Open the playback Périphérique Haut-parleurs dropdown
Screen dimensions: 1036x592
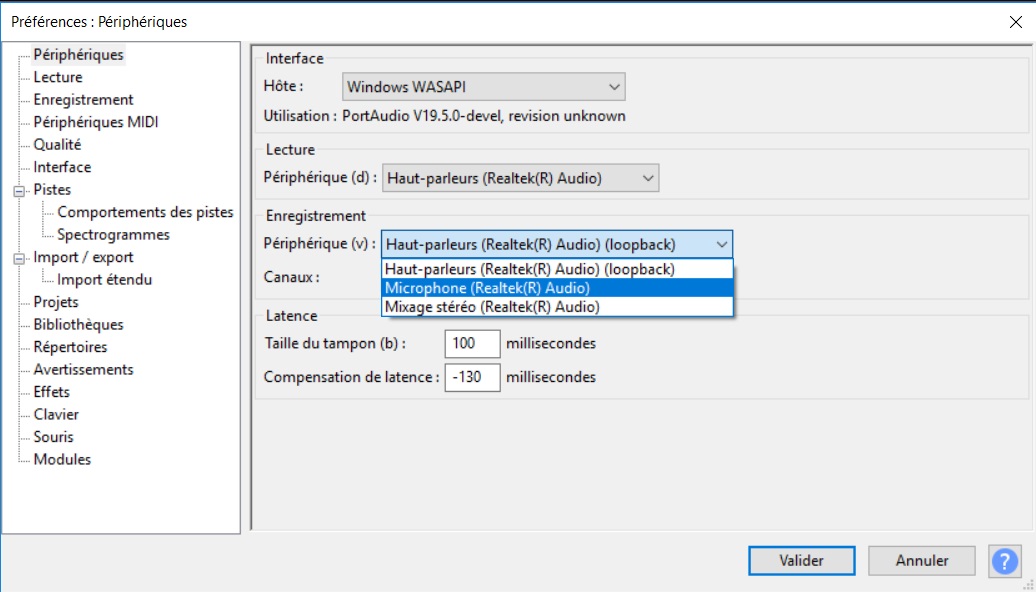[521, 178]
